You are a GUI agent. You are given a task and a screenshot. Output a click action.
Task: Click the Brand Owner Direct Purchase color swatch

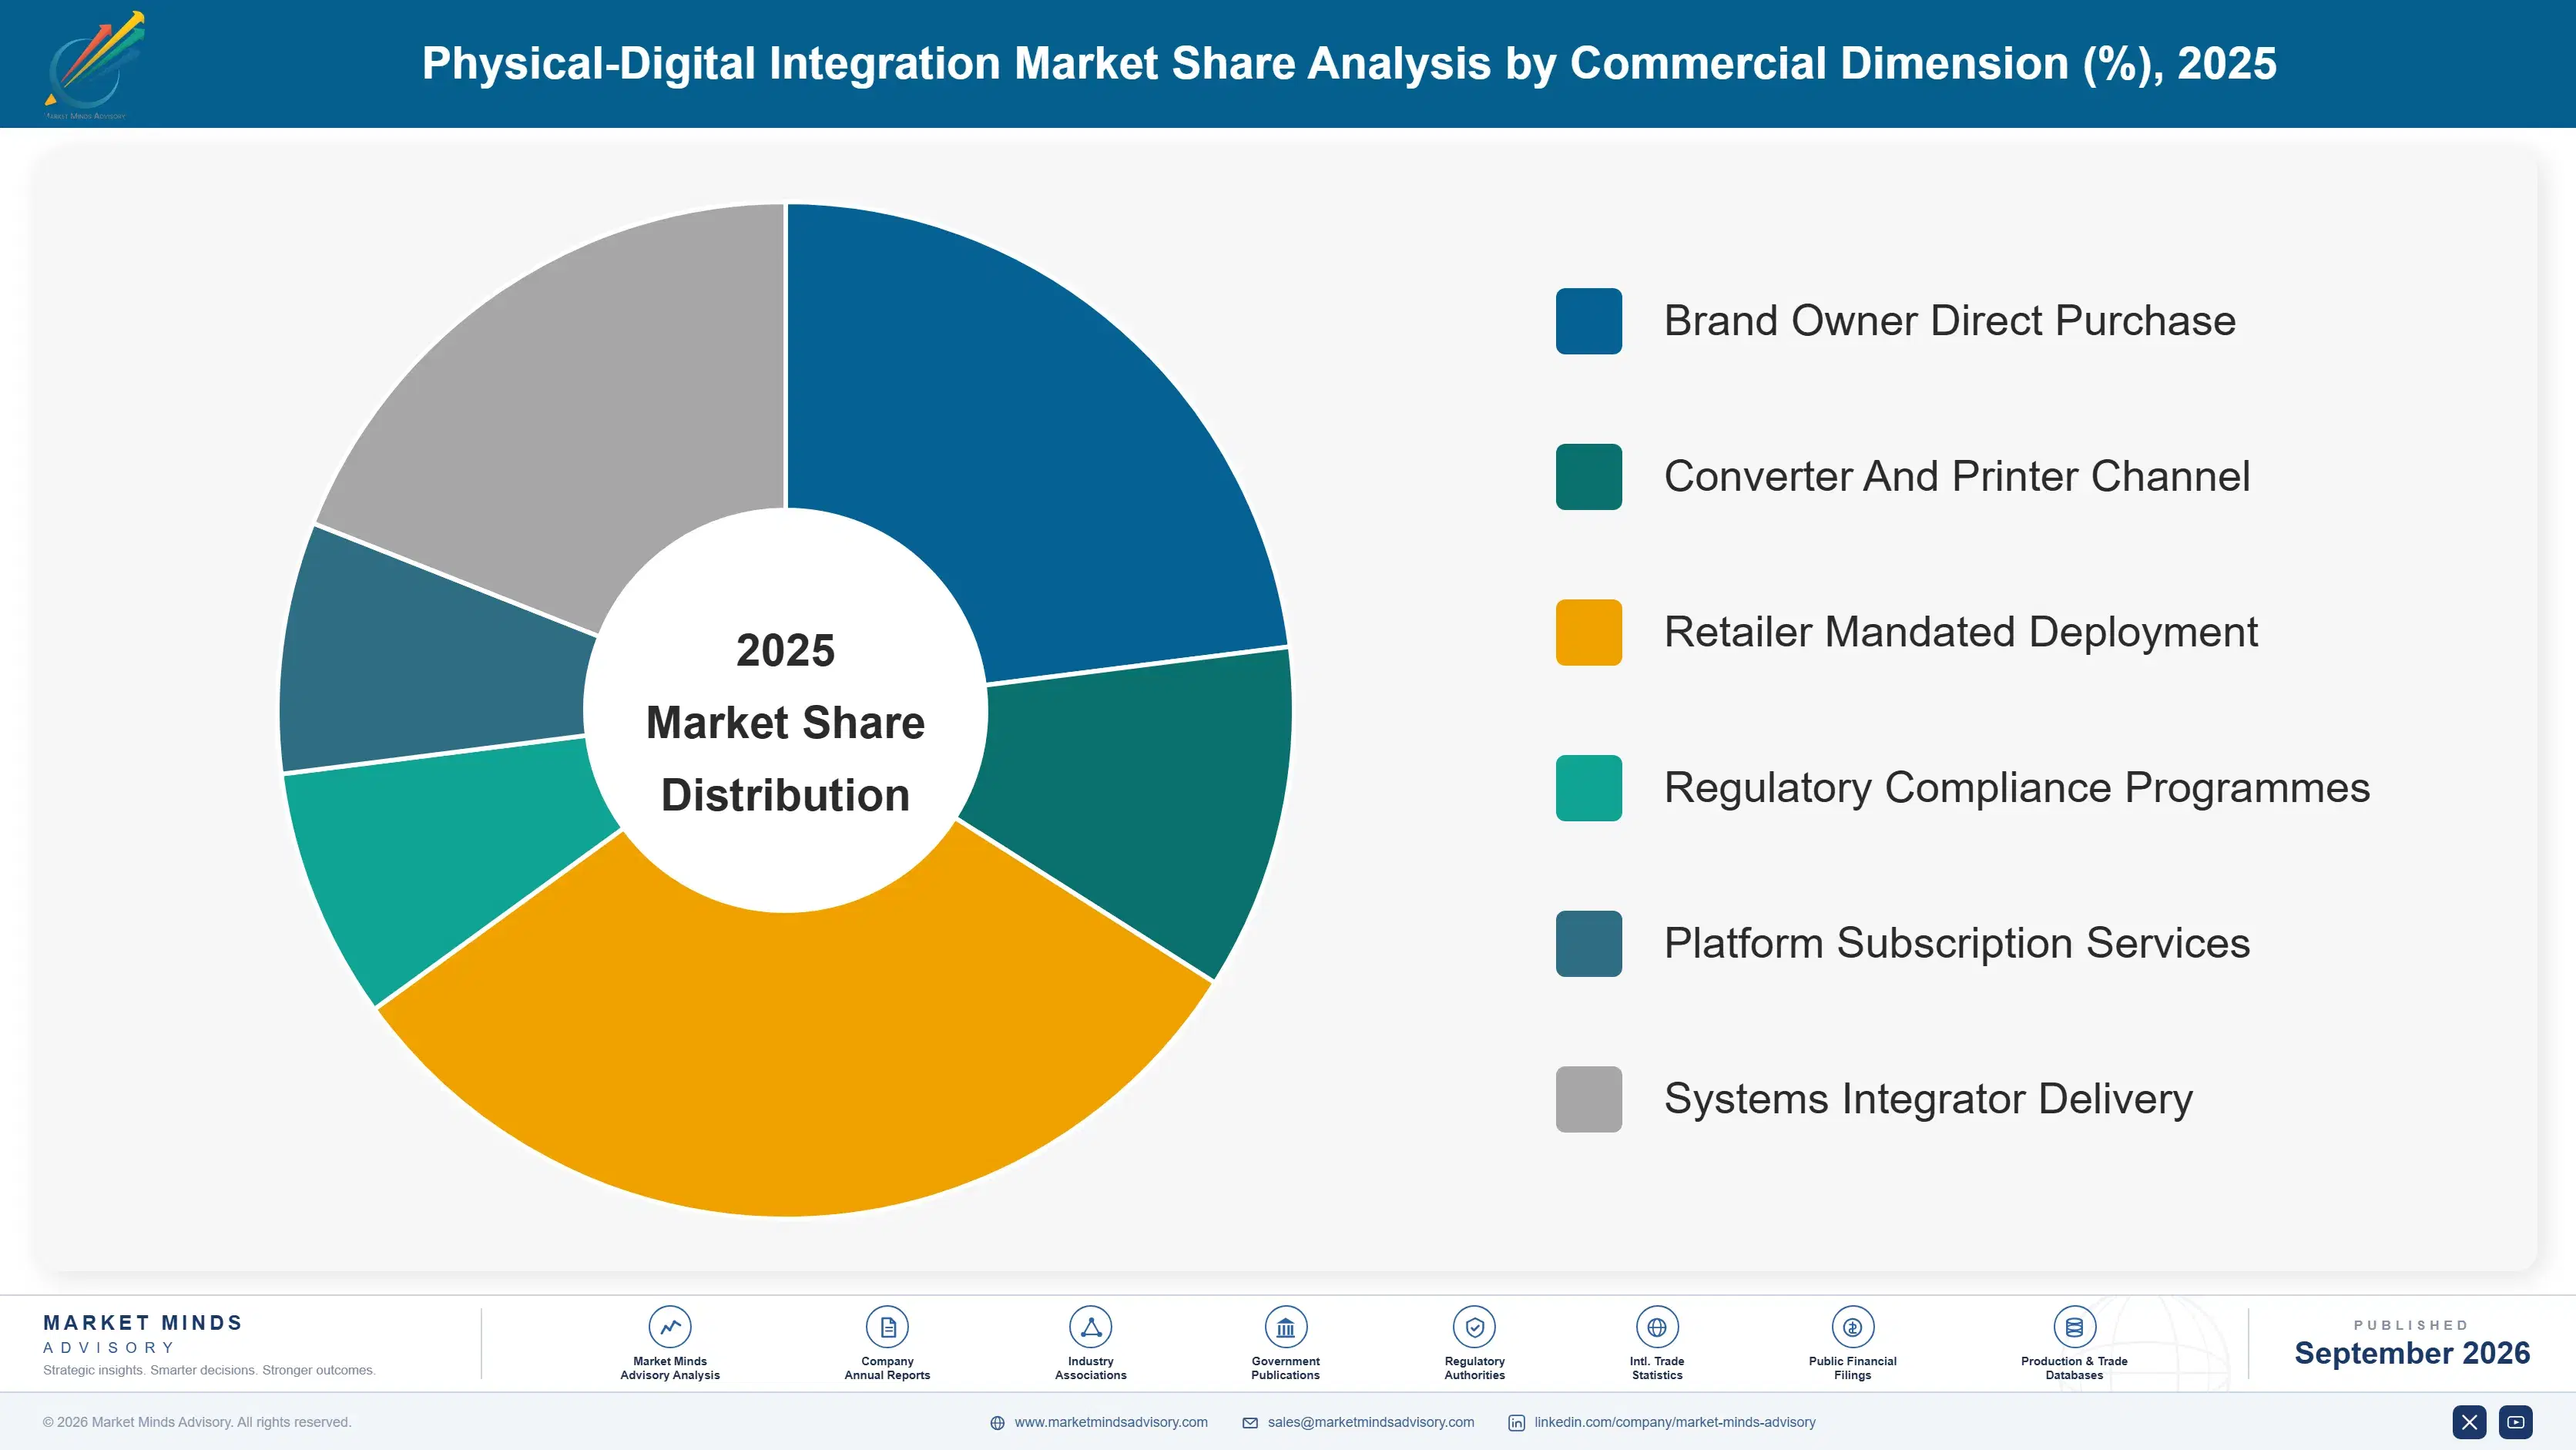[1588, 321]
